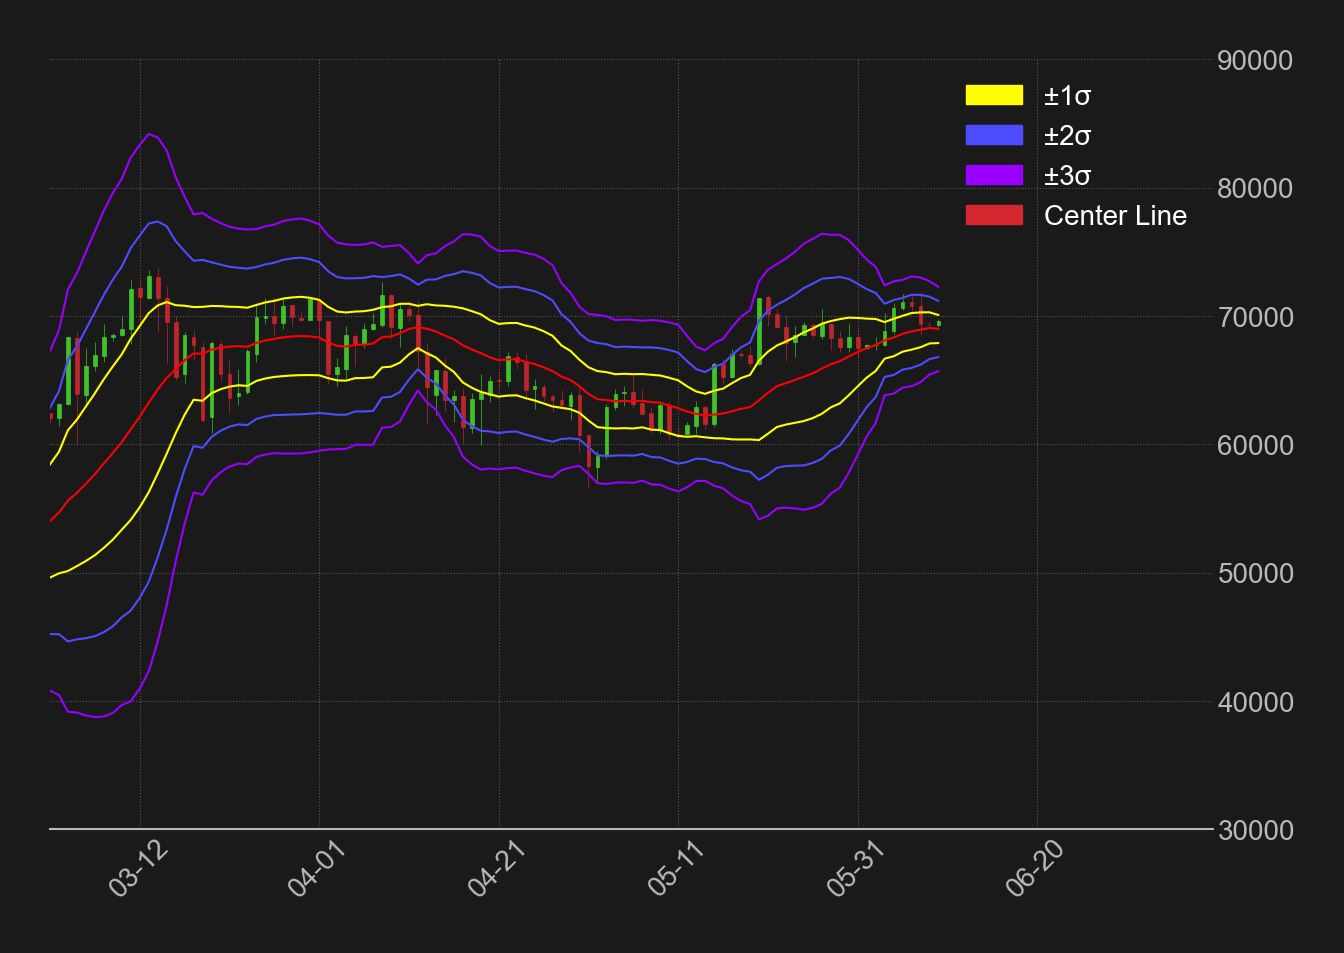The width and height of the screenshot is (1344, 953).
Task: Click the red Center Line legend swatch
Action: (x=994, y=215)
